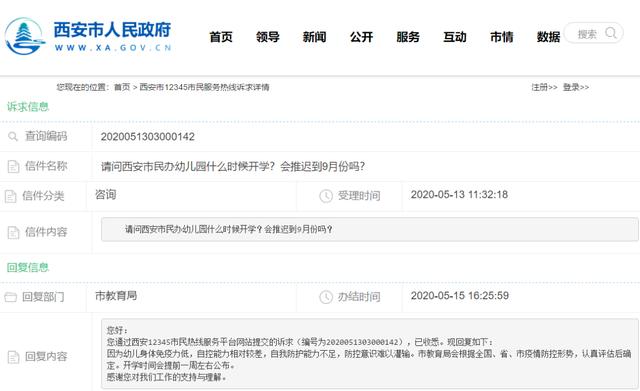The width and height of the screenshot is (640, 391).
Task: Click the 登录>> link
Action: (576, 87)
